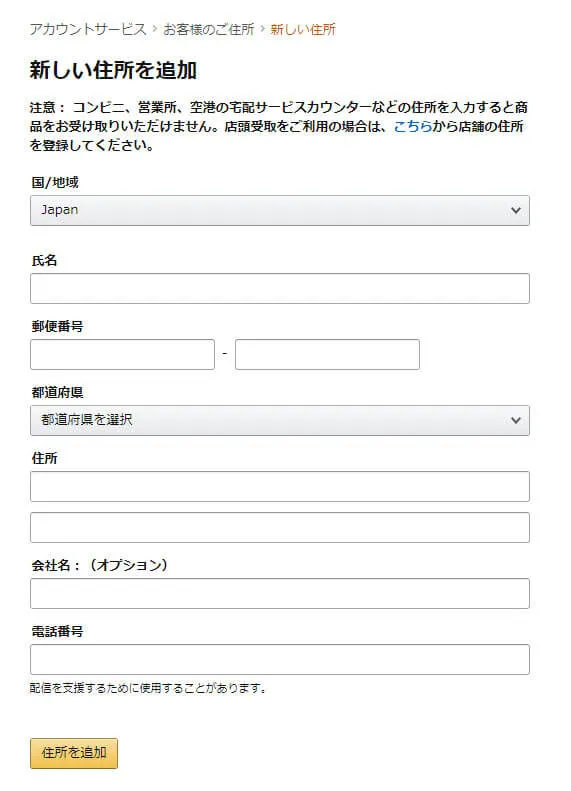This screenshot has width=571, height=791.
Task: Click the 郵便番号 label
Action: 58,326
